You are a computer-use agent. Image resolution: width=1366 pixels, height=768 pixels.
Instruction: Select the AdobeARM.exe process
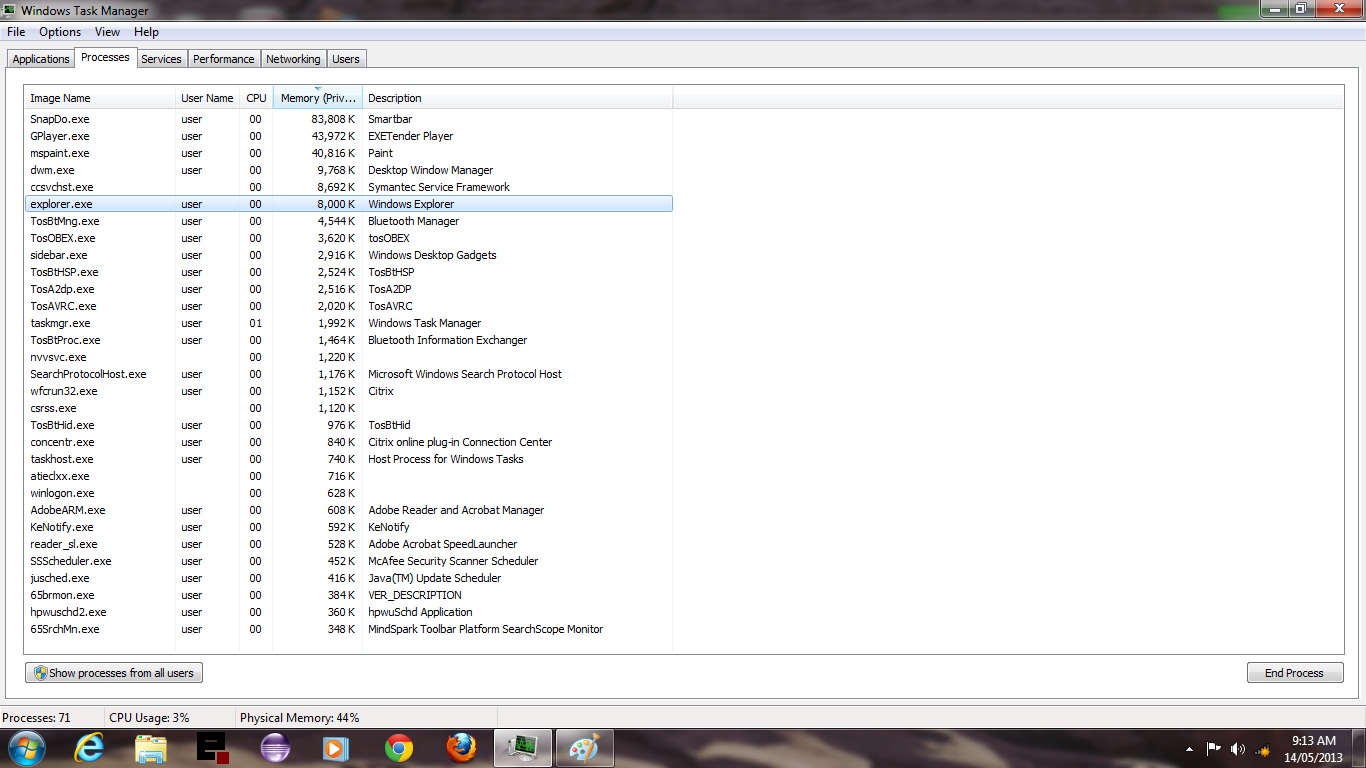(349, 510)
